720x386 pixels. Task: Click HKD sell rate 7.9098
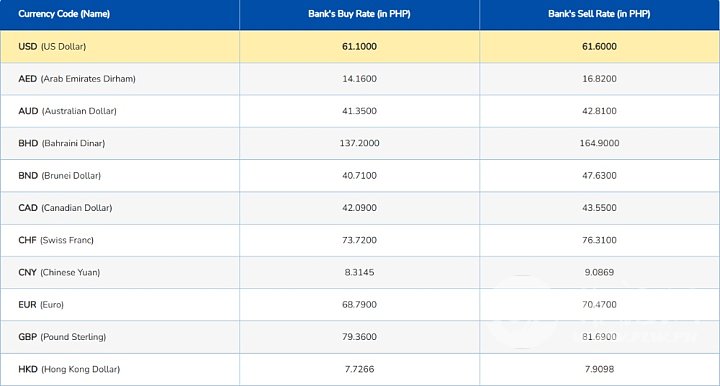599,369
